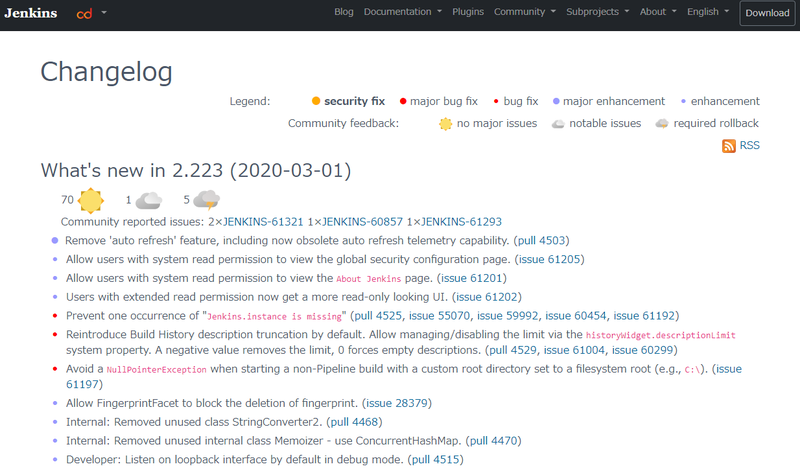Click the 'Community feedback:' label
The image size is (800, 473).
[x=343, y=123]
